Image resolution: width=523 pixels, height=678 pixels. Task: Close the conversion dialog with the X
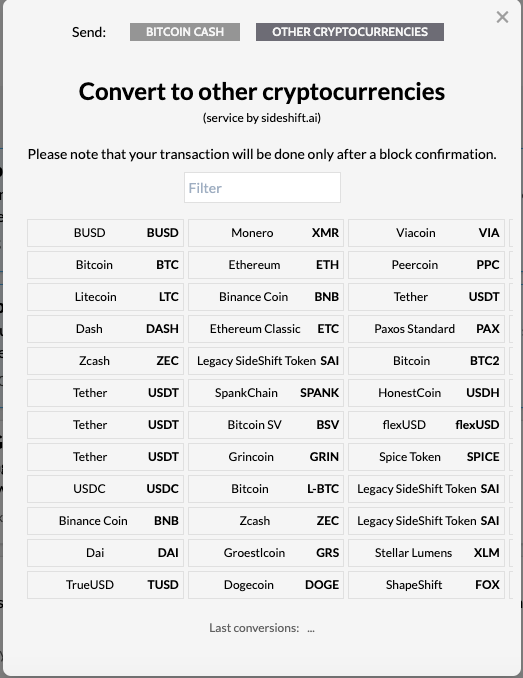[x=502, y=17]
